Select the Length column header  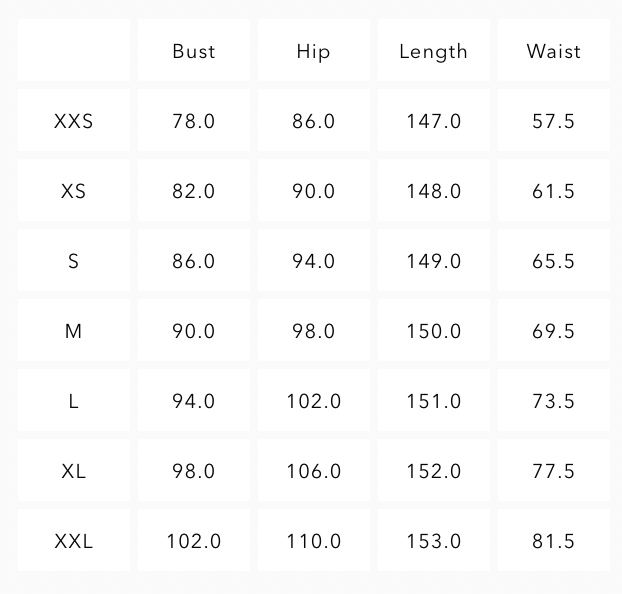coord(433,51)
